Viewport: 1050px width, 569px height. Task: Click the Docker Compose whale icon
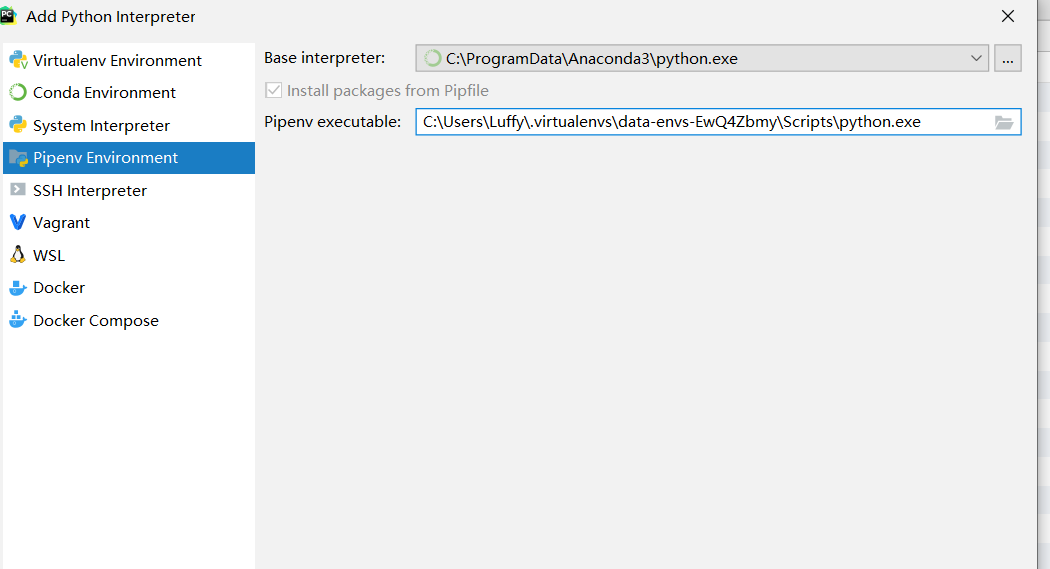(x=18, y=320)
